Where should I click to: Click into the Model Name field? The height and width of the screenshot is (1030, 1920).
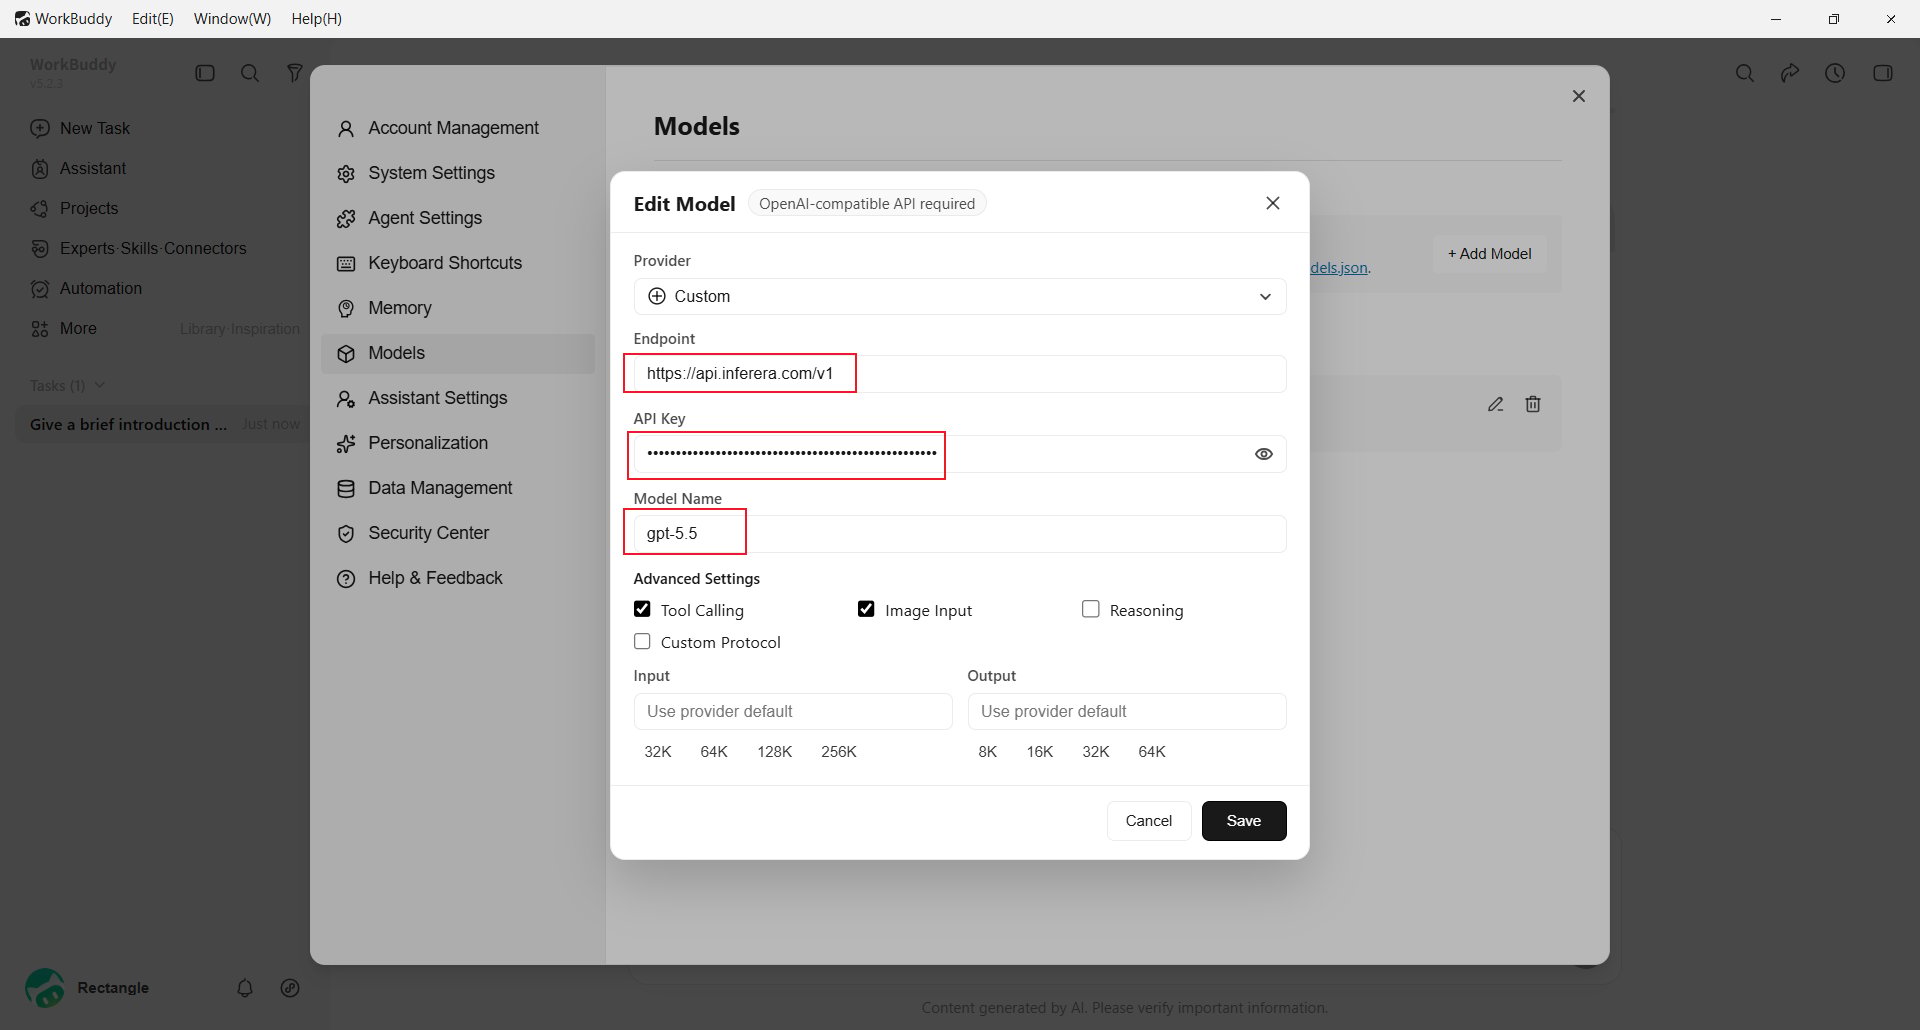click(x=960, y=534)
